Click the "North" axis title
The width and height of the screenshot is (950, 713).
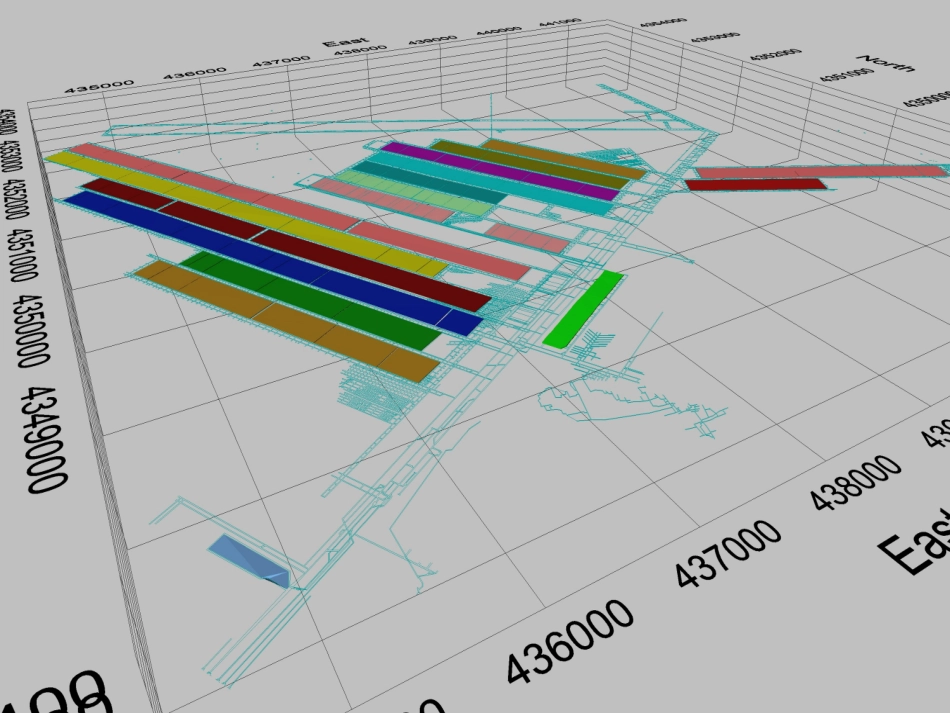(x=885, y=63)
